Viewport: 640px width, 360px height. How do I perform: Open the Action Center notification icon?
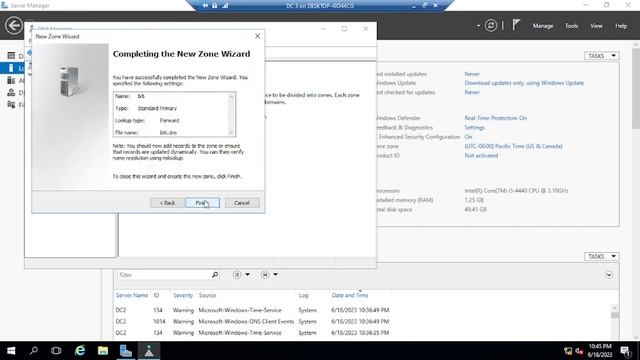point(625,351)
